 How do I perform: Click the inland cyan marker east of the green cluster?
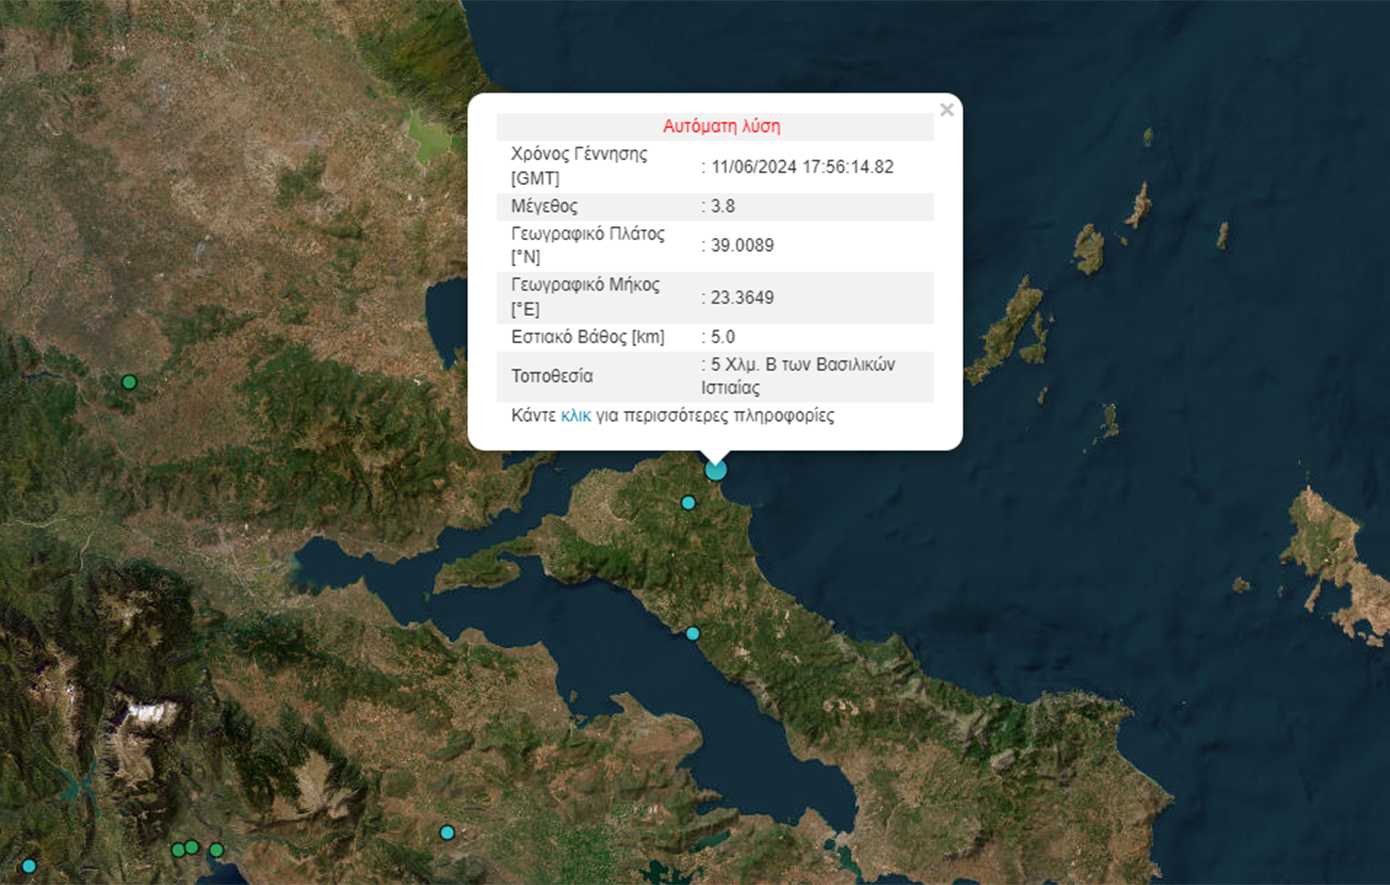click(447, 833)
